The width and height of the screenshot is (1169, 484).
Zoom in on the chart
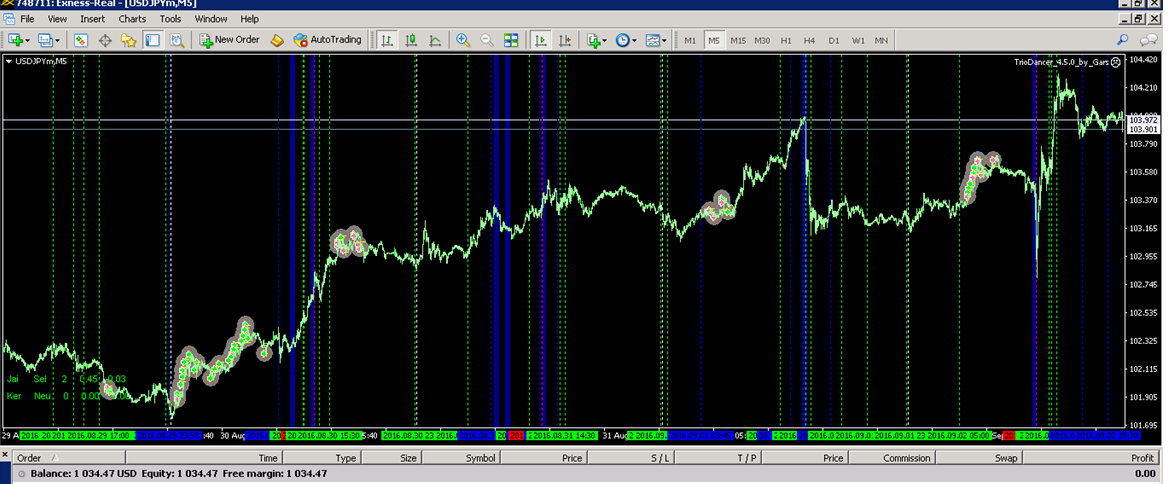coord(463,40)
